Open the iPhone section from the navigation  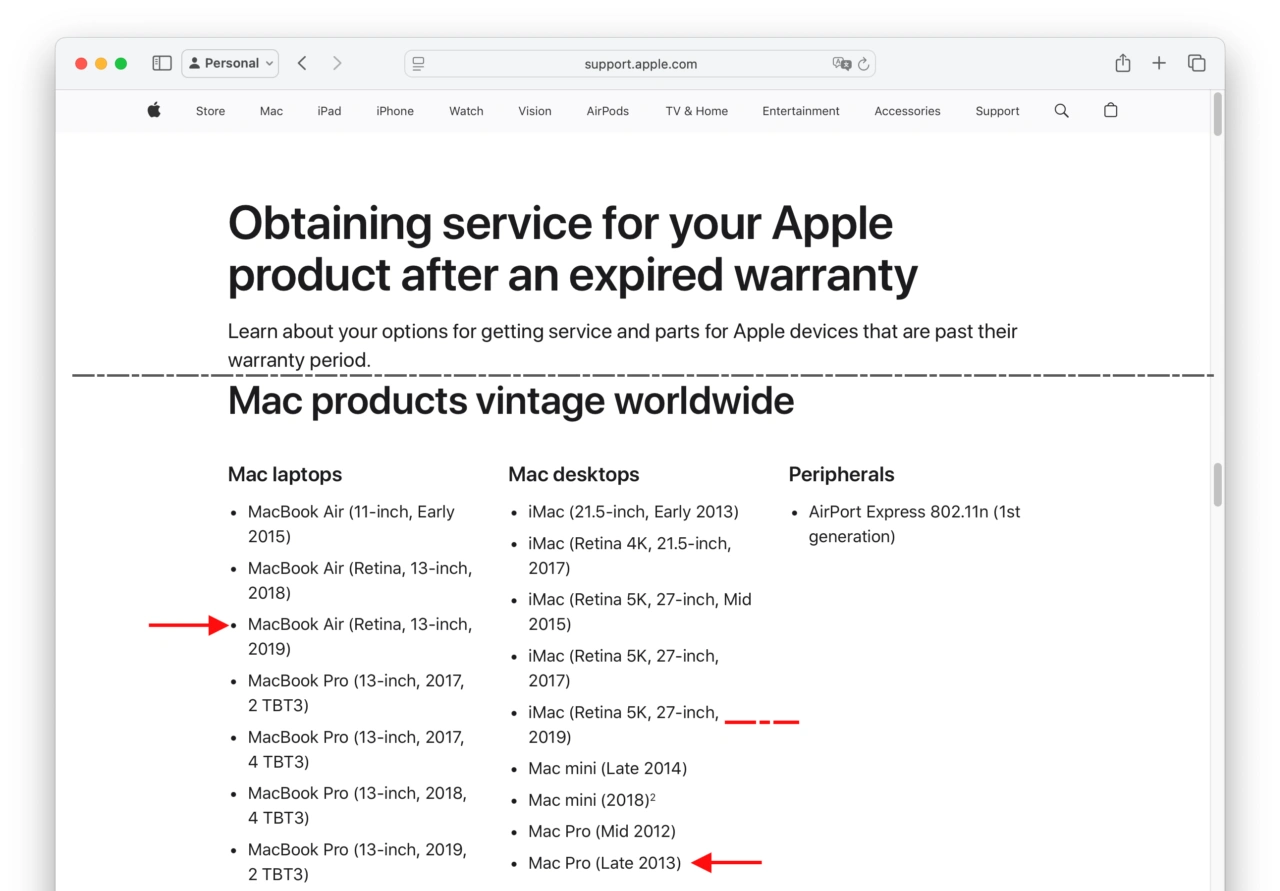394,111
